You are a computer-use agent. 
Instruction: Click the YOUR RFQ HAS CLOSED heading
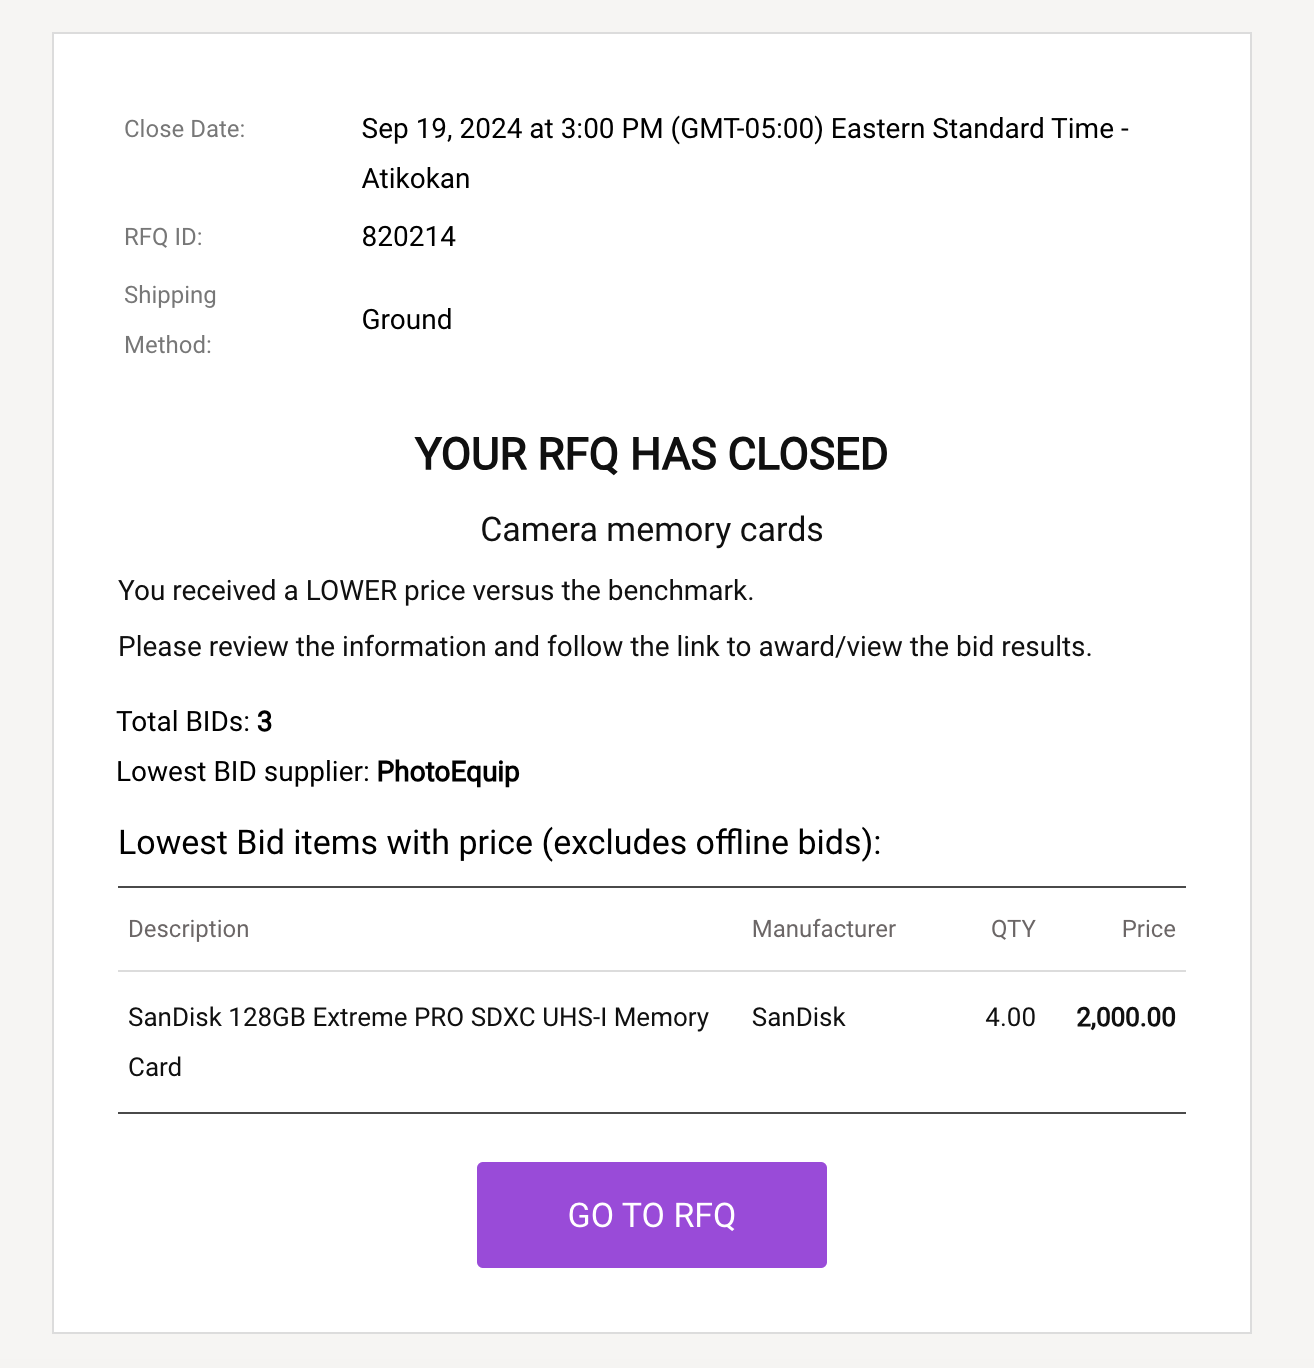pyautogui.click(x=651, y=454)
